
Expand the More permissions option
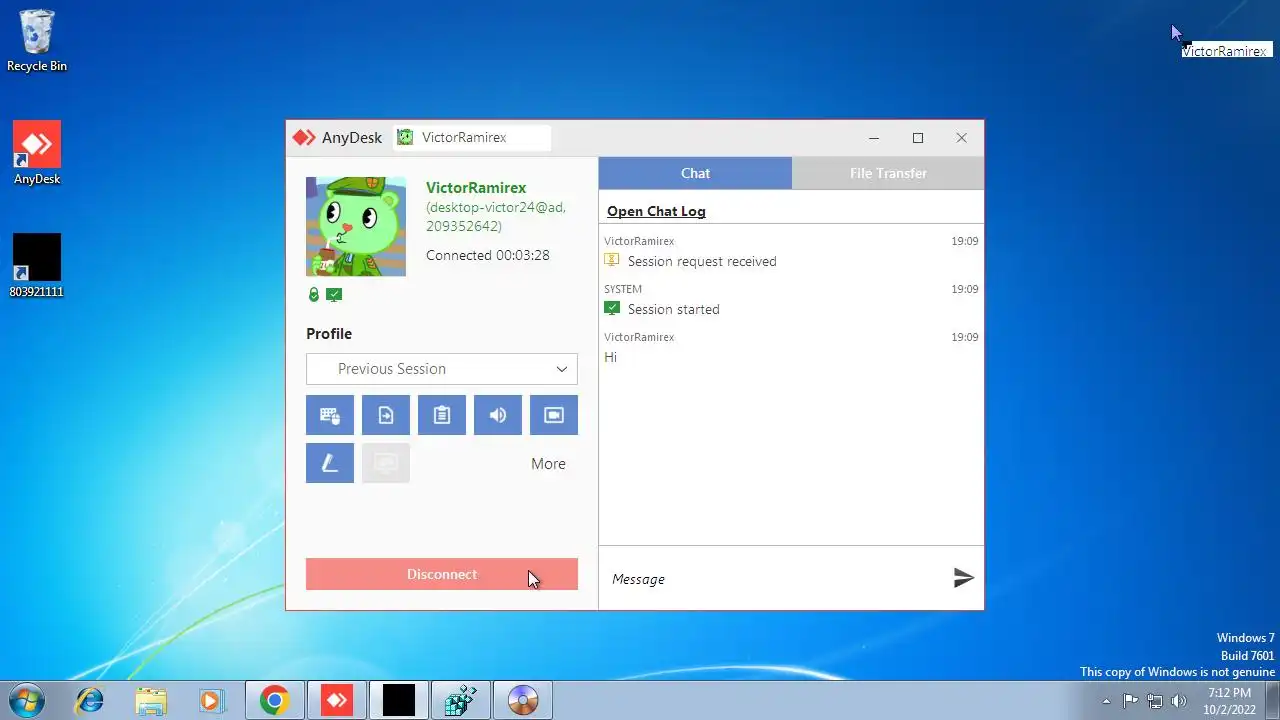548,464
